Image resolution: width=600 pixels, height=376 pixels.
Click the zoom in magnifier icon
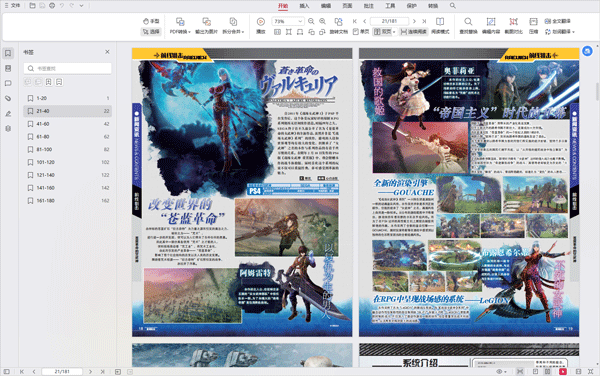tap(323, 21)
